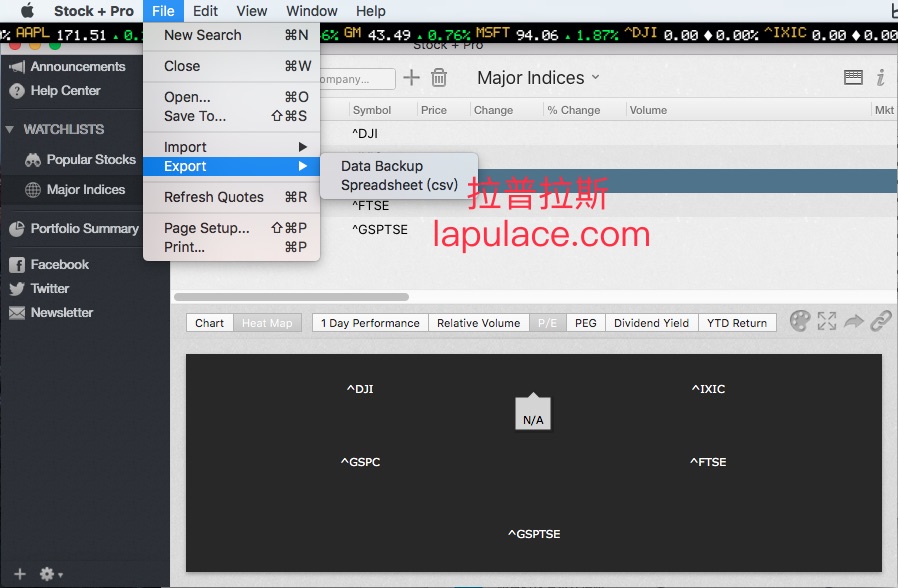Share the heat map via arrow icon
898x588 pixels.
(x=854, y=321)
